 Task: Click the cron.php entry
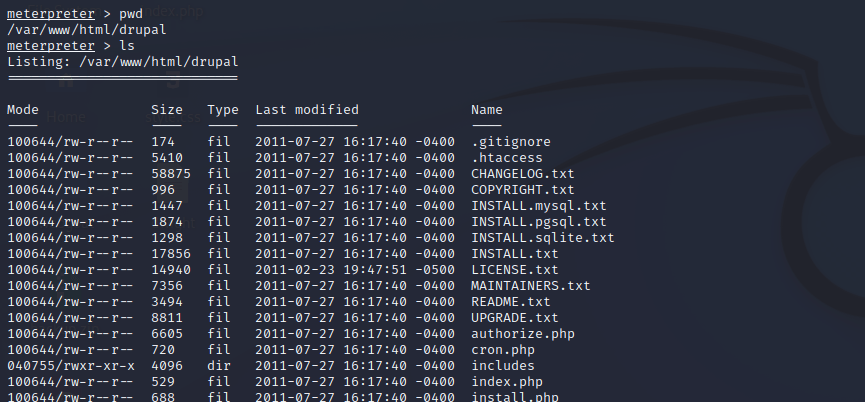503,350
